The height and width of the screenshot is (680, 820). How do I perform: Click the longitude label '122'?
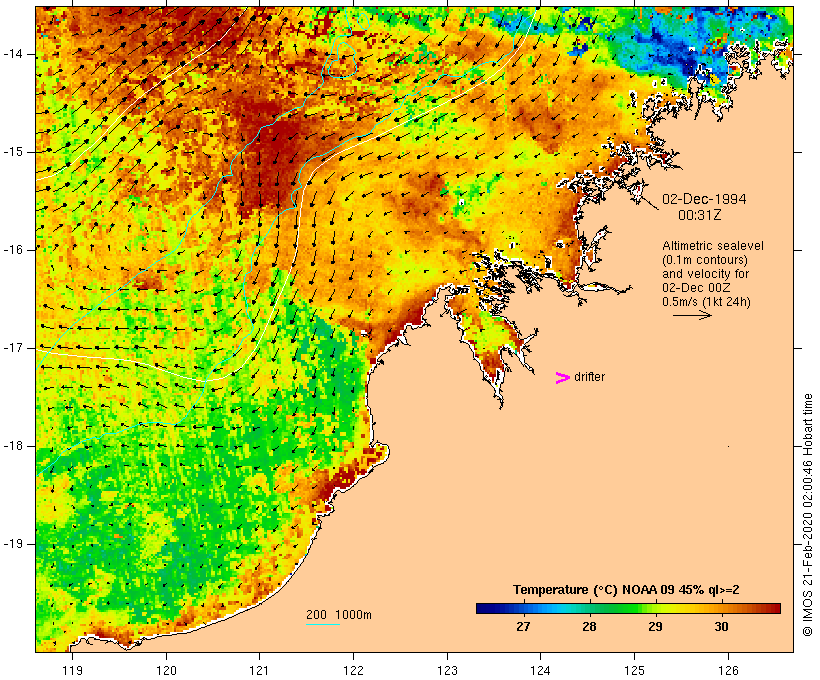pyautogui.click(x=353, y=670)
